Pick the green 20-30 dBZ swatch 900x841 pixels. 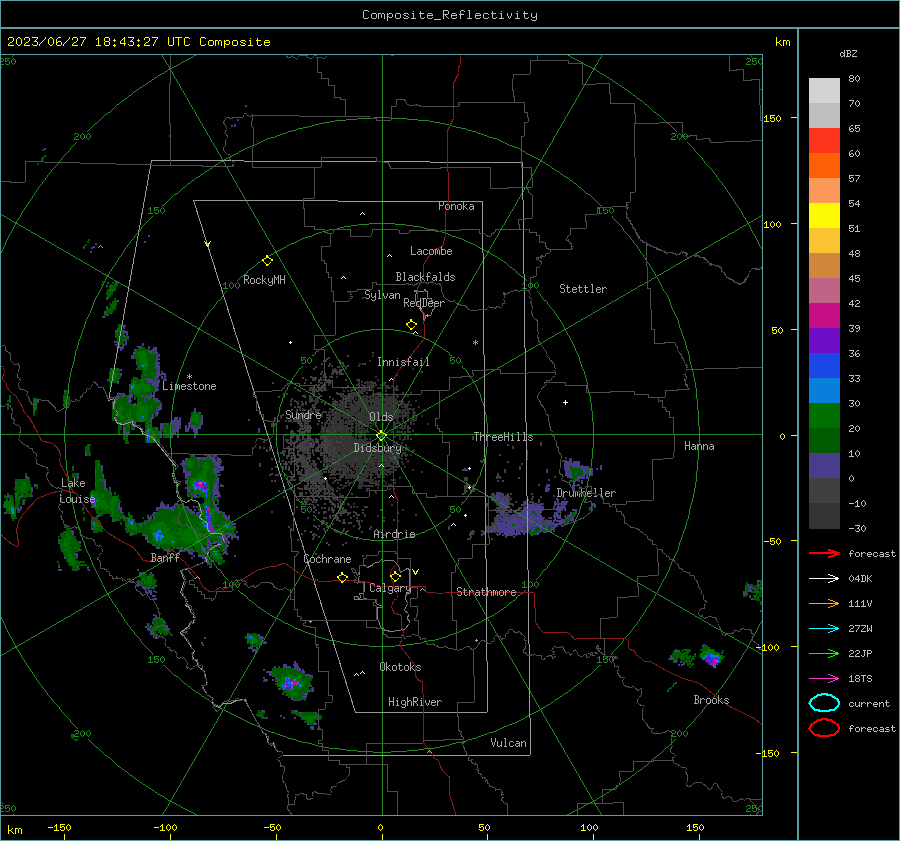tap(824, 415)
